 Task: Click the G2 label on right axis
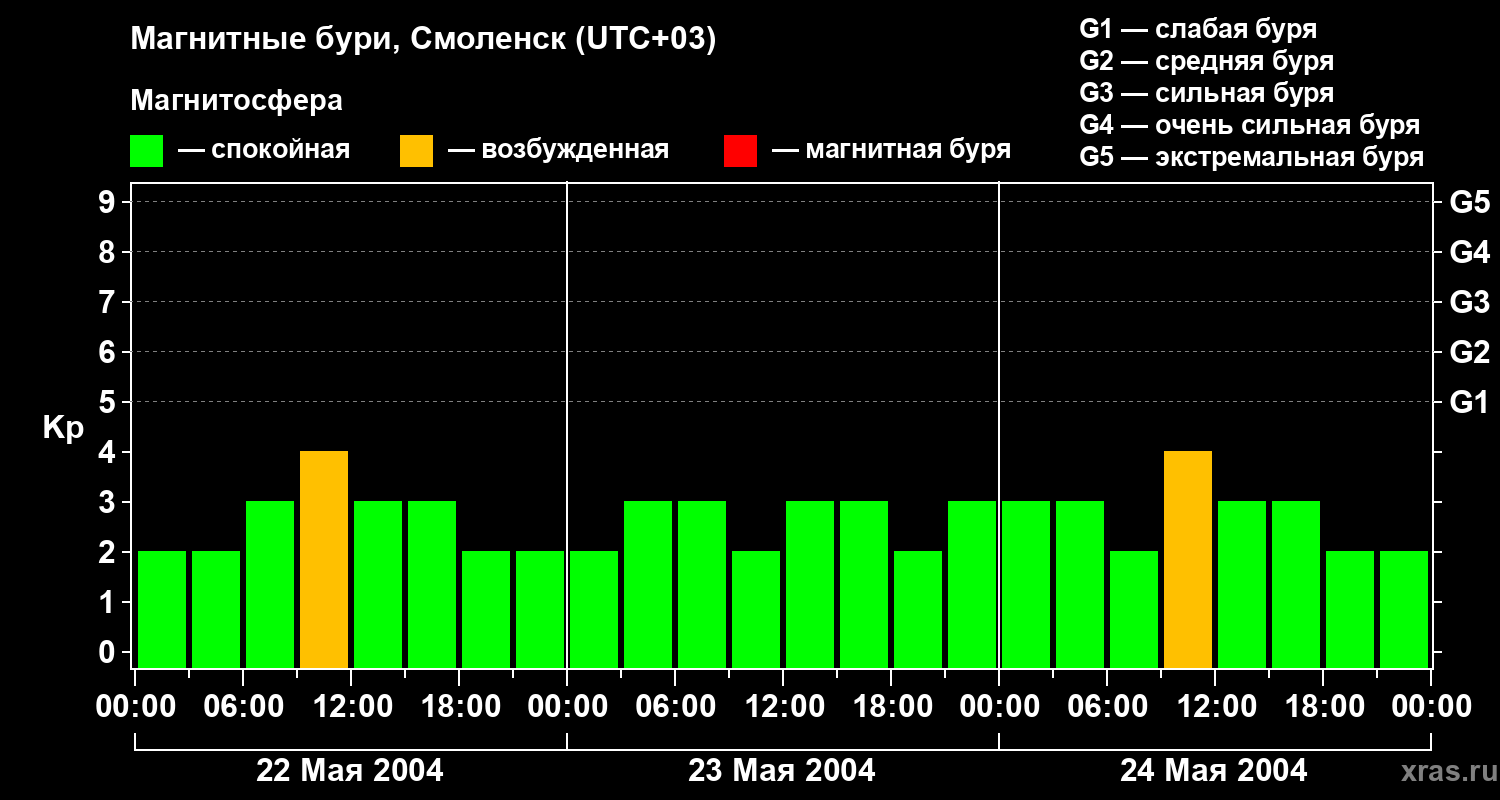[1469, 352]
